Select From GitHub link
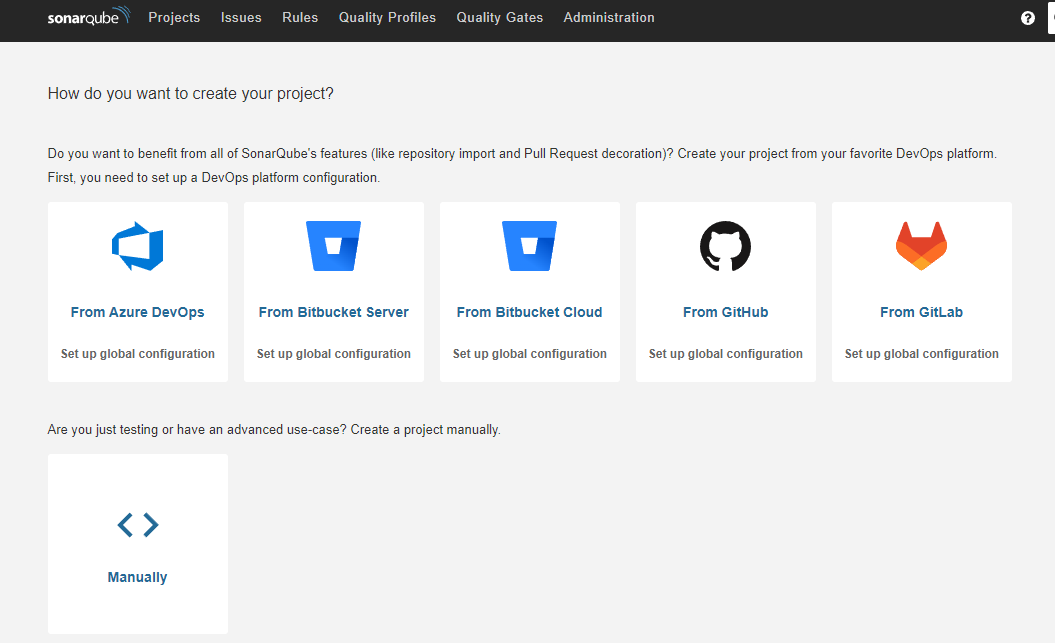 pyautogui.click(x=725, y=312)
